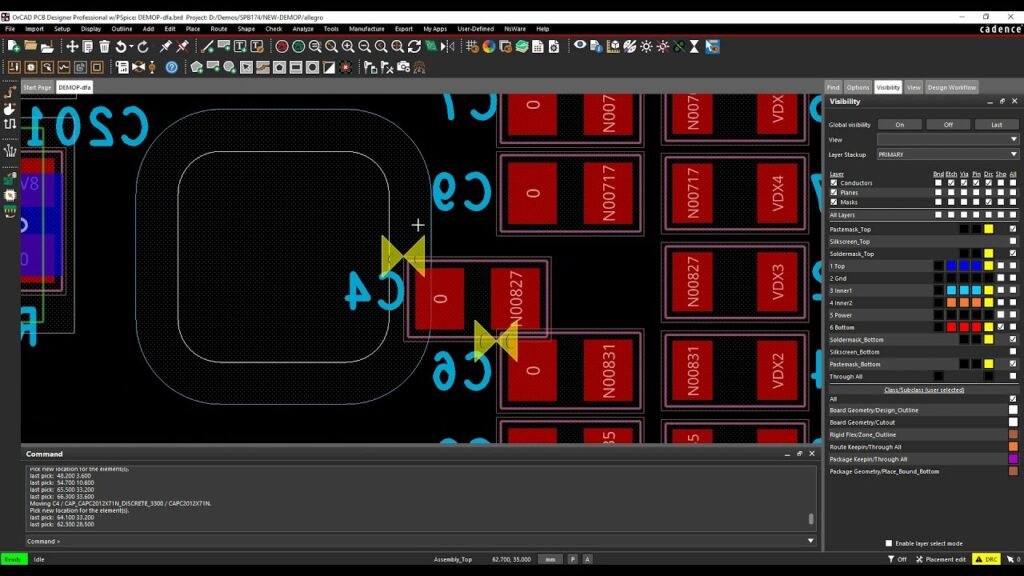Click the mm units status button
The width and height of the screenshot is (1024, 576).
coord(551,560)
